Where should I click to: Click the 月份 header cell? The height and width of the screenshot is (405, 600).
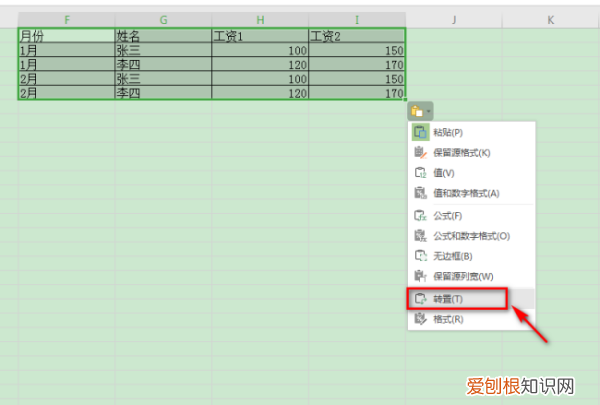67,36
